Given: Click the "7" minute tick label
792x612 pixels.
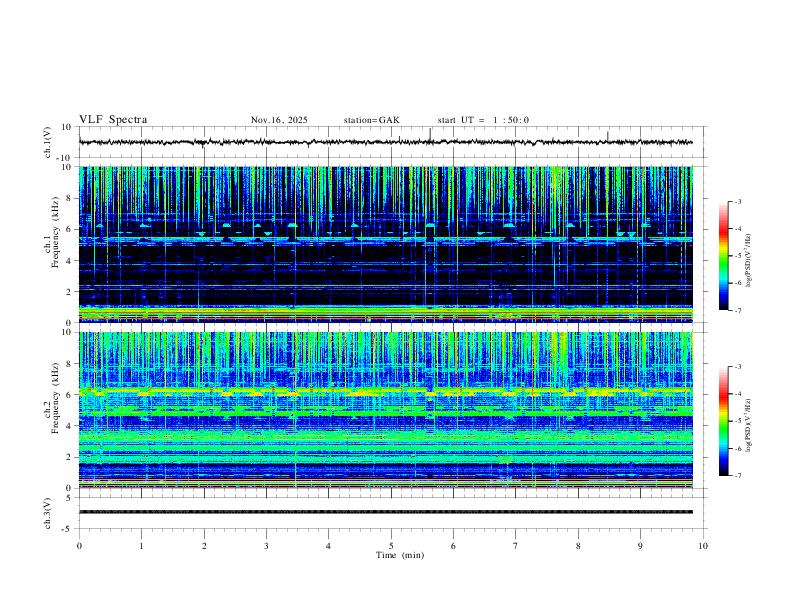Looking at the screenshot, I should coord(516,546).
